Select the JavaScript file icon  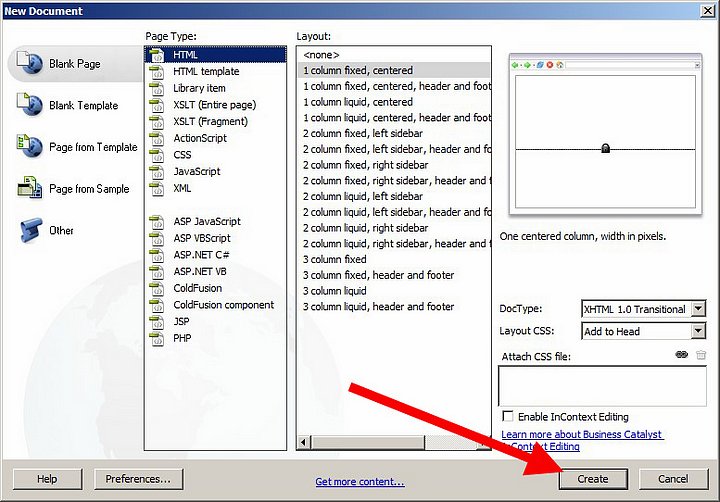[157, 172]
